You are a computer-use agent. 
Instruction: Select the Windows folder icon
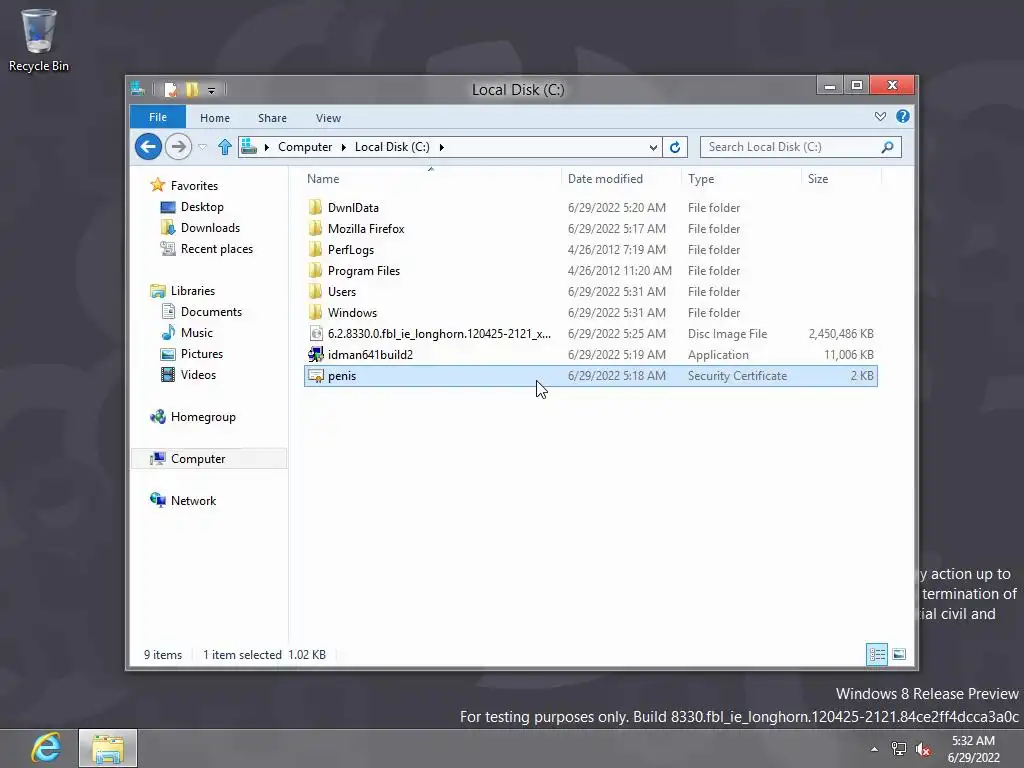tap(315, 312)
